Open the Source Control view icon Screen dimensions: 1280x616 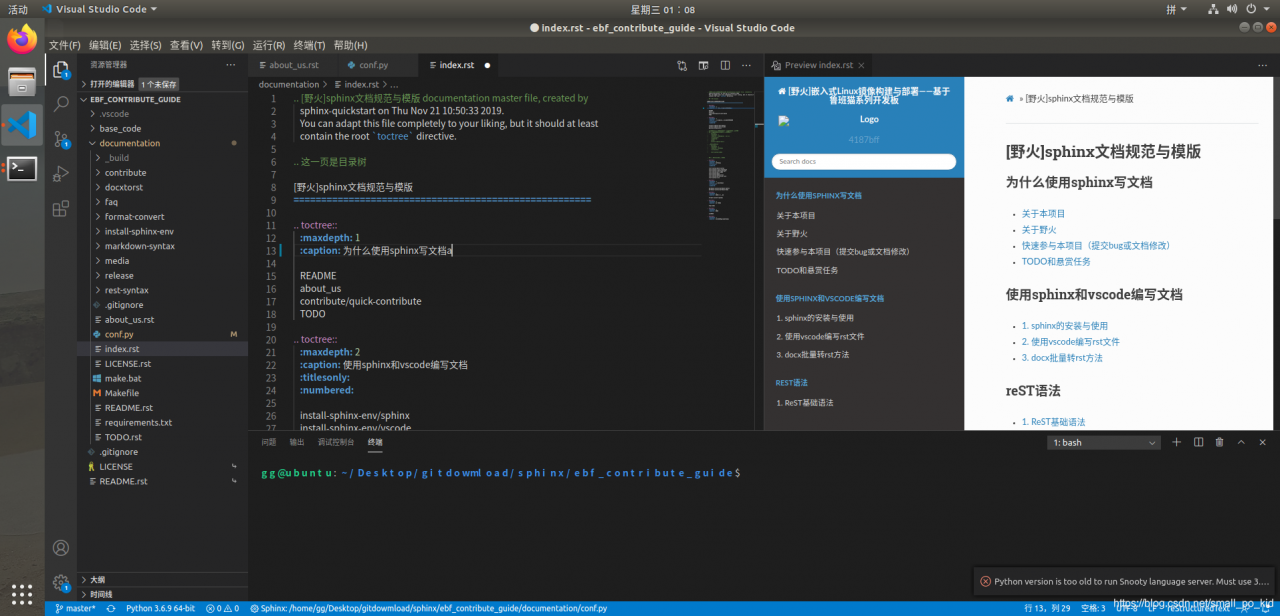click(x=61, y=139)
